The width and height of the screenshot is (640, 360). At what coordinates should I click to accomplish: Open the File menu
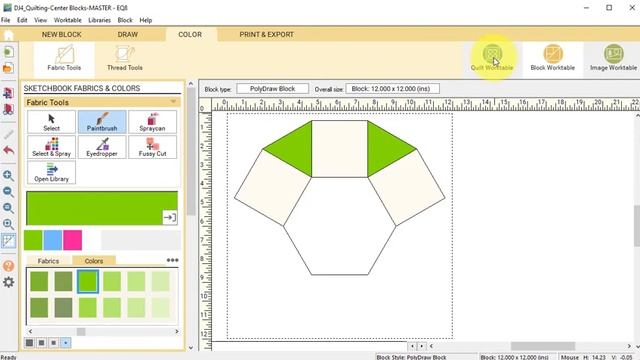pos(6,20)
